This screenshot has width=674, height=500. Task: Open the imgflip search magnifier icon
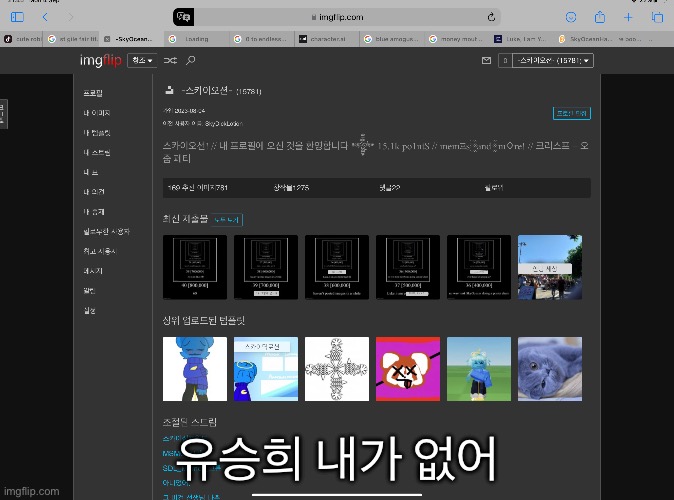pyautogui.click(x=191, y=61)
